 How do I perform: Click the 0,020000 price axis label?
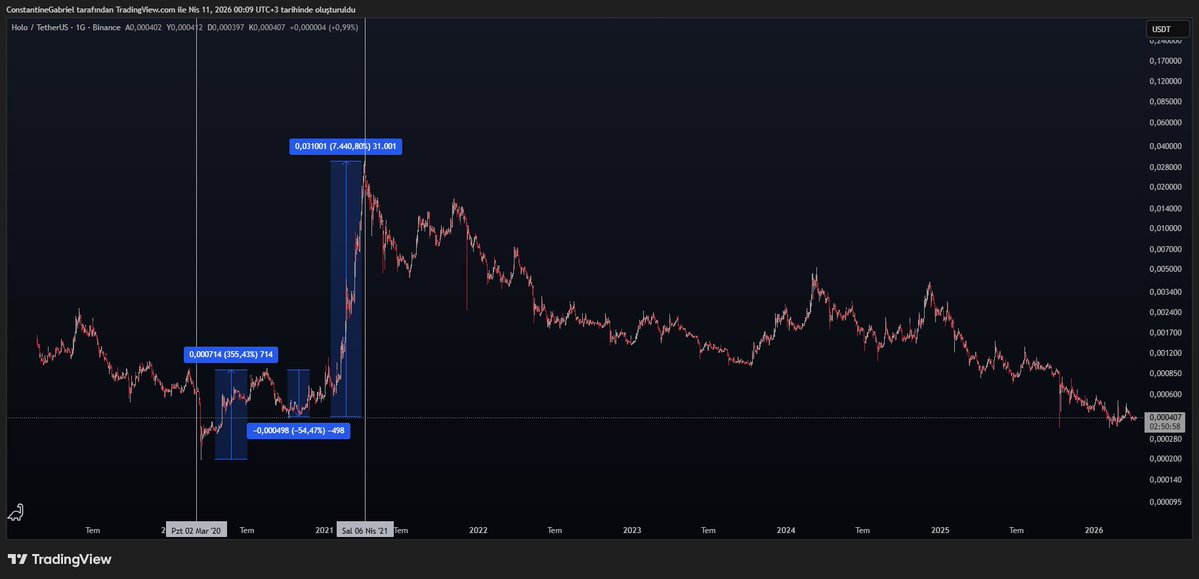tap(1167, 187)
